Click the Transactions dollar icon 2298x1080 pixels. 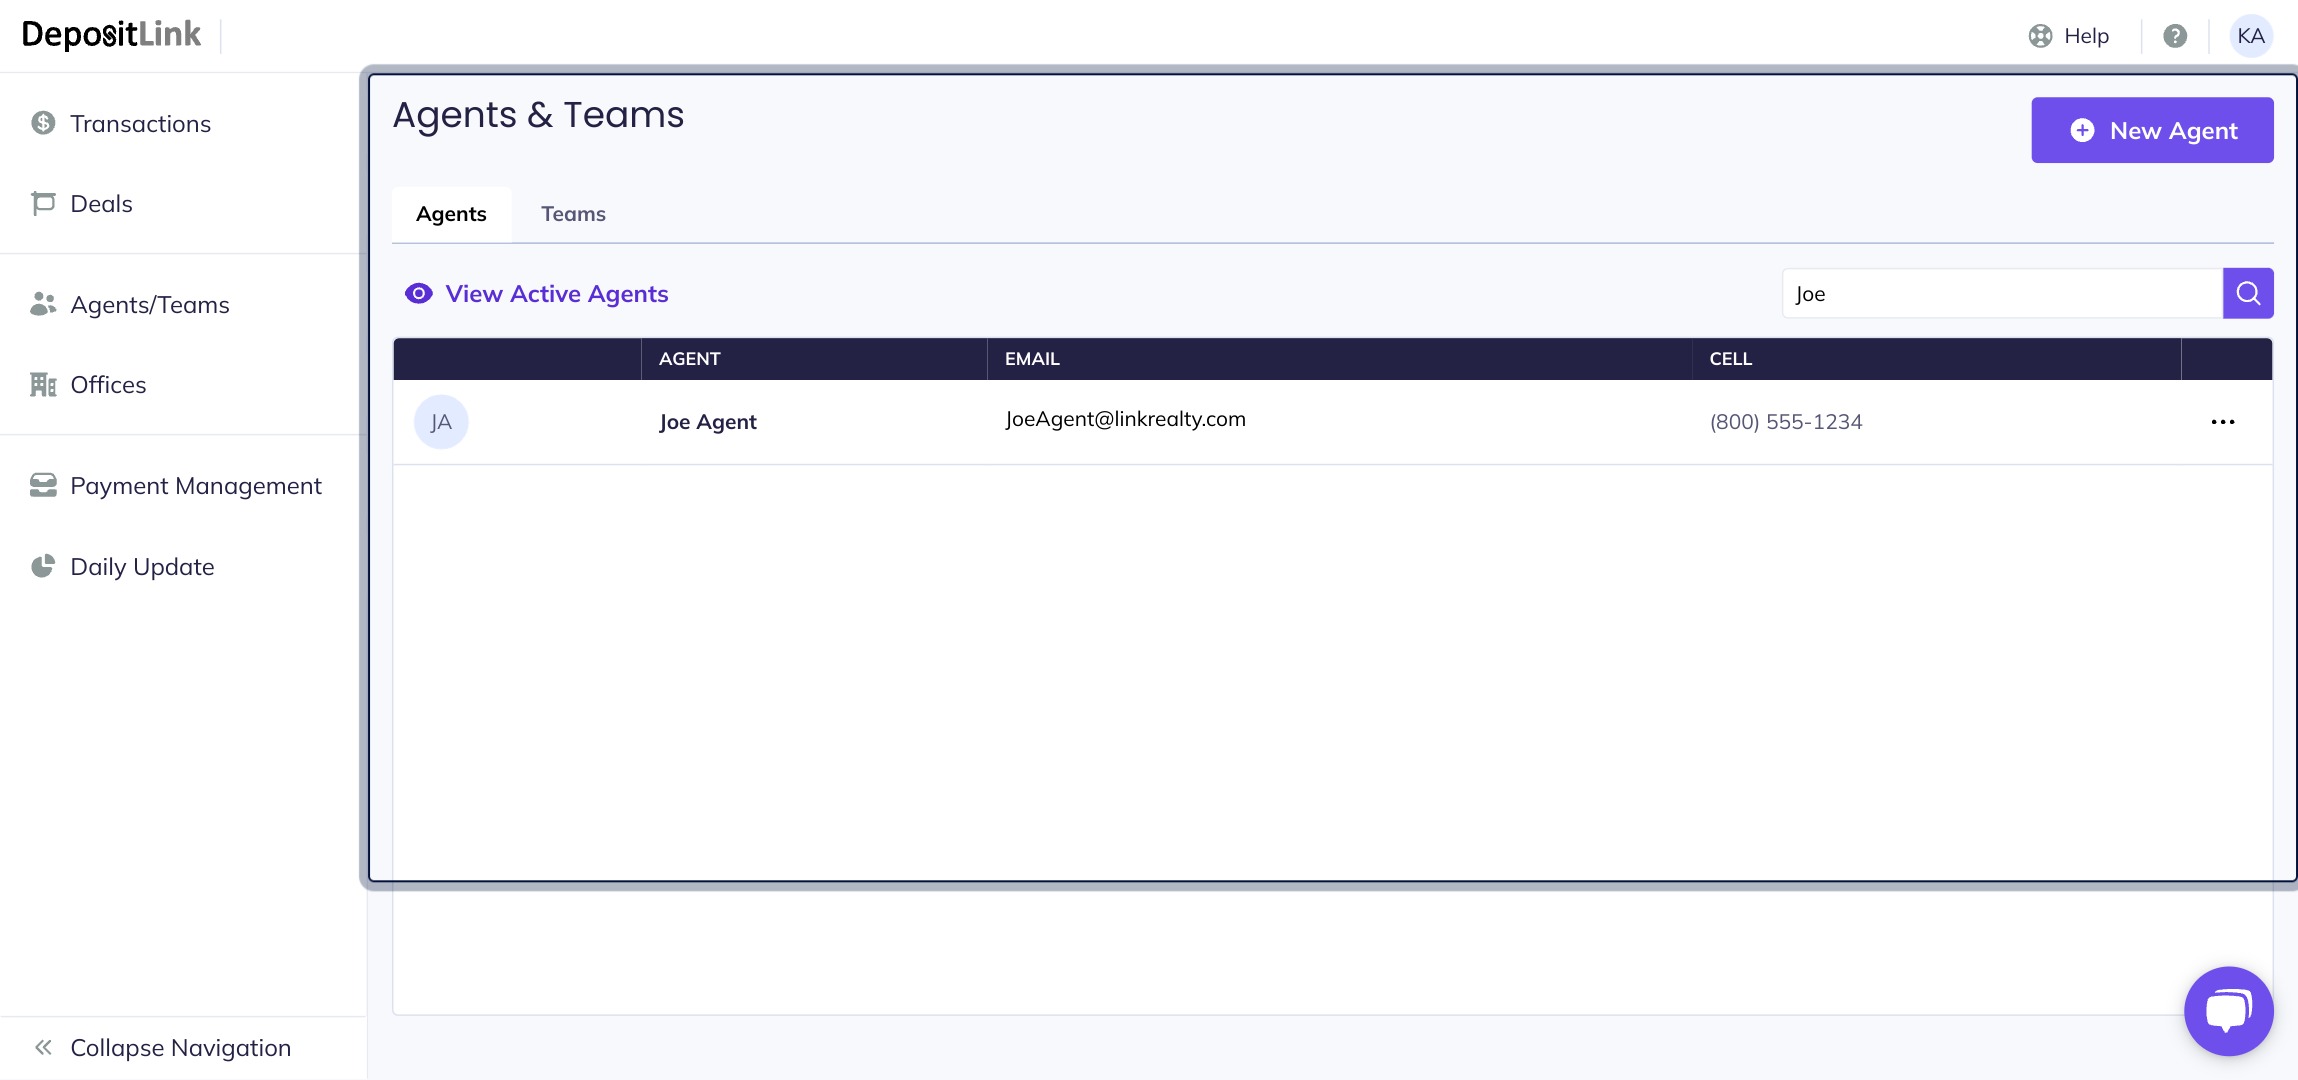point(43,123)
